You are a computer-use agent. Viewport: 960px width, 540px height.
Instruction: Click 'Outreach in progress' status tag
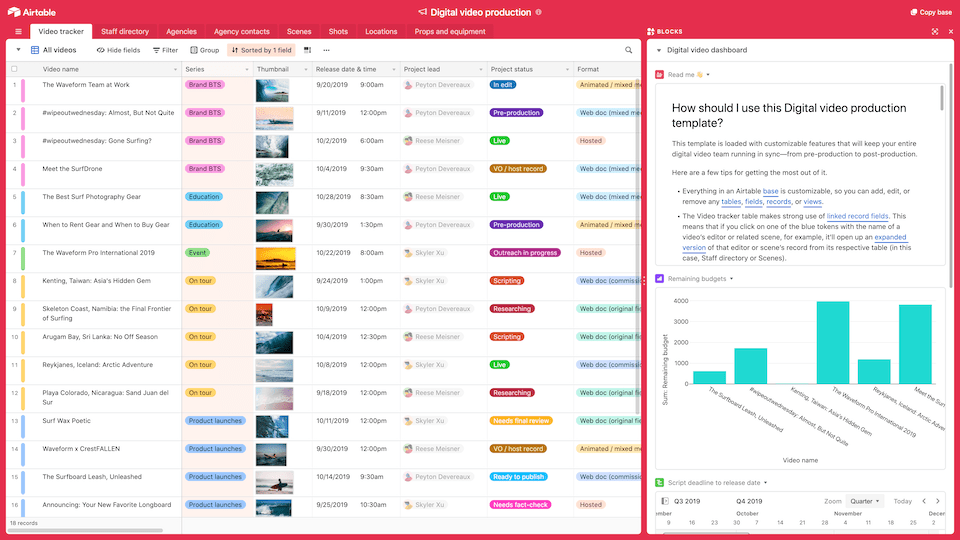coord(525,252)
